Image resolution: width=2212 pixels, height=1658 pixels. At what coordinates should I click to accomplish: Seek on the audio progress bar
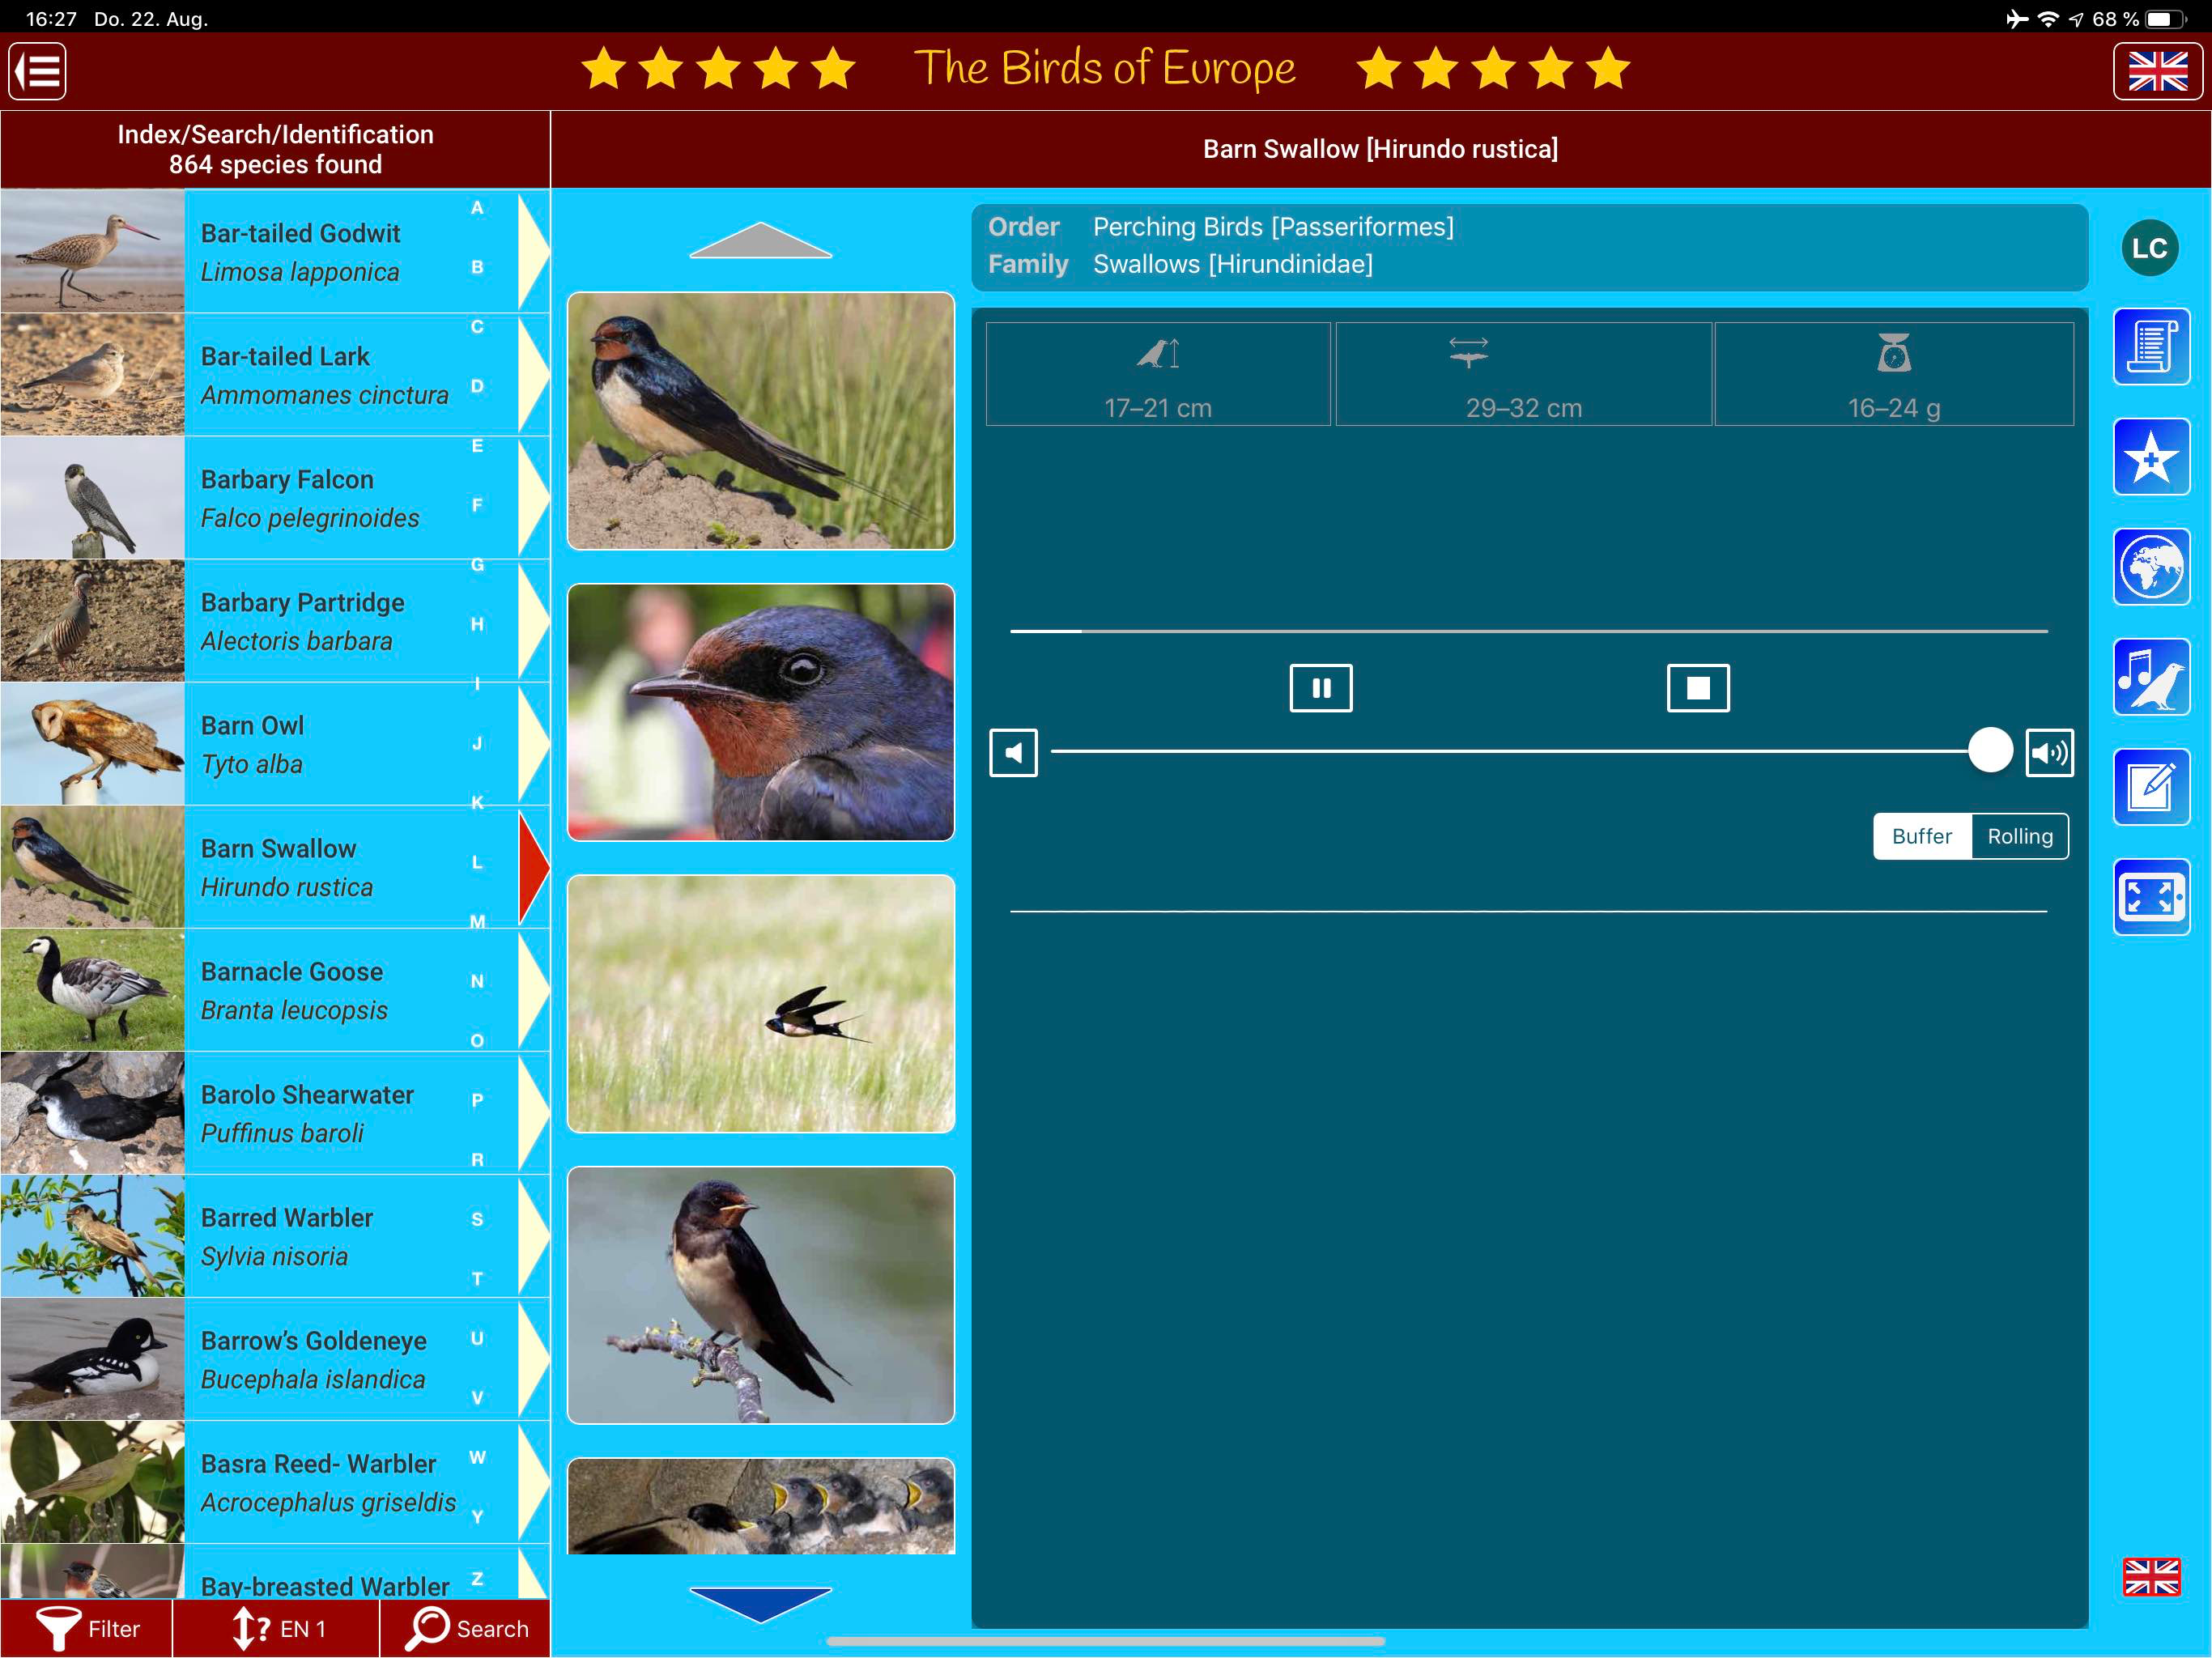point(1528,631)
